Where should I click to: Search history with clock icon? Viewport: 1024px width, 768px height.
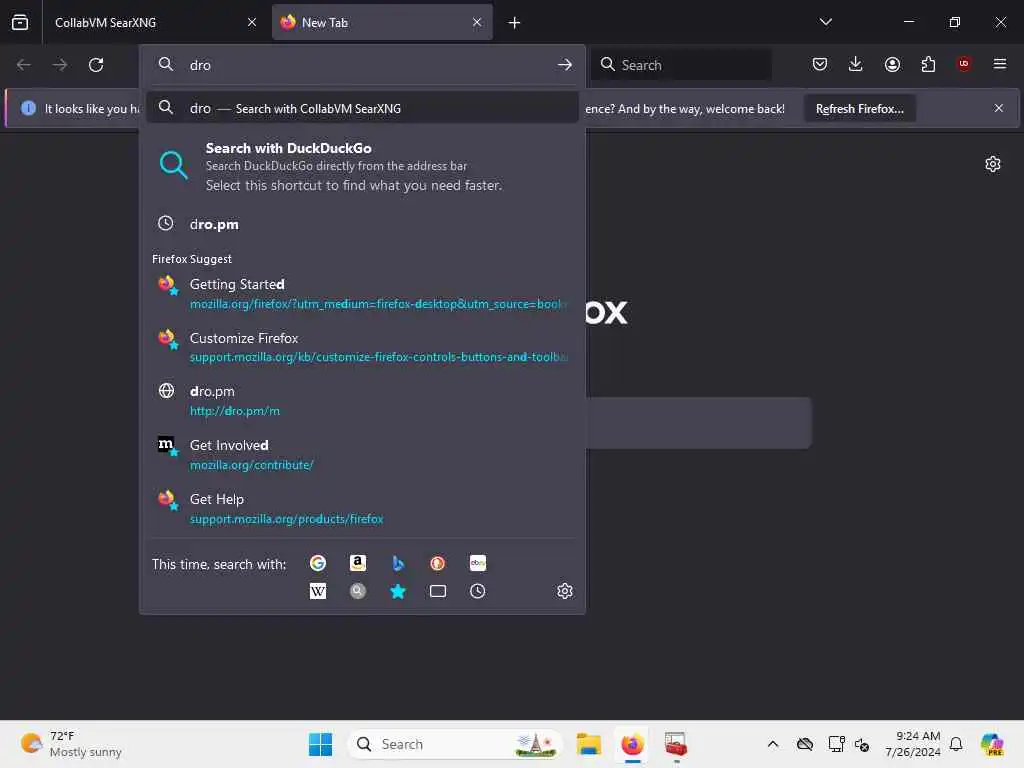pyautogui.click(x=477, y=591)
